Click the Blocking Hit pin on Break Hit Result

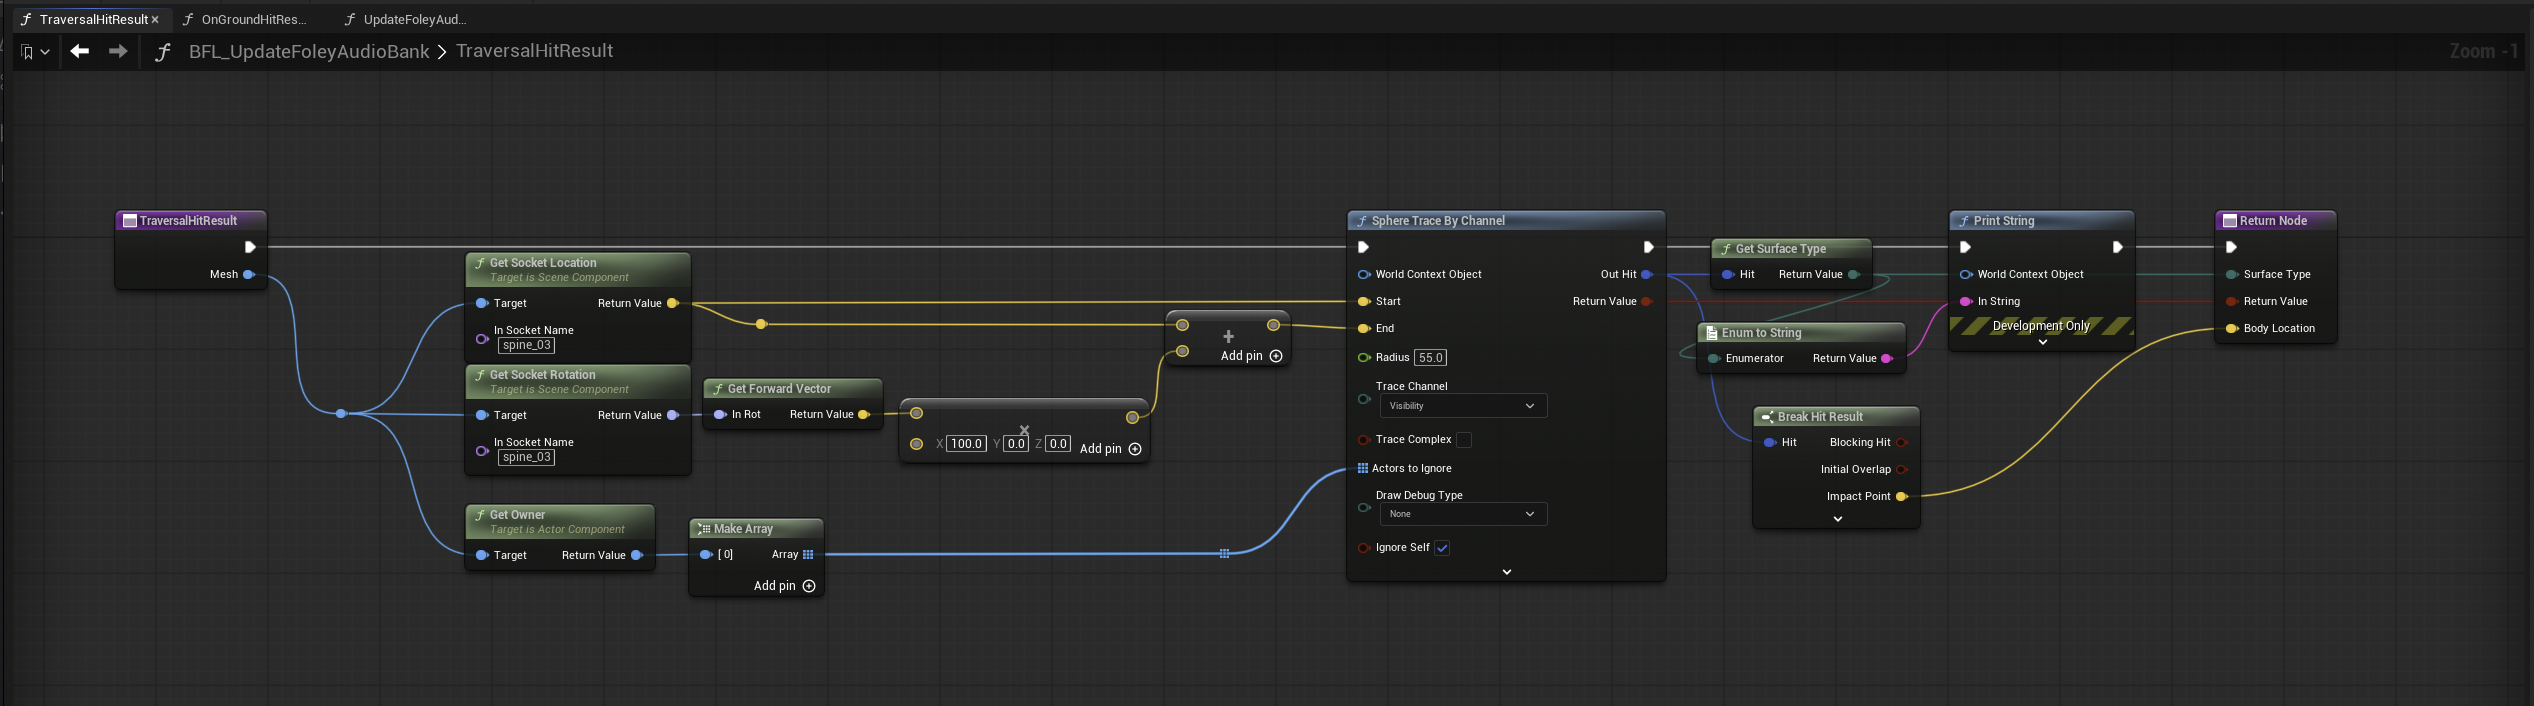[x=1901, y=442]
